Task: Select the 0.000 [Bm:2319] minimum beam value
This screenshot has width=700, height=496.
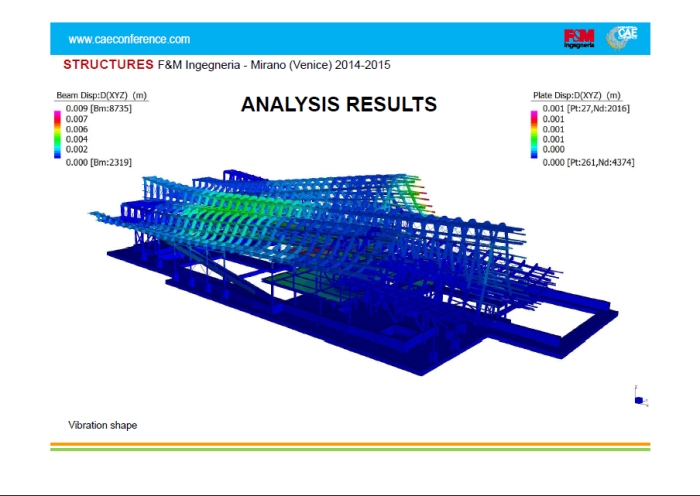Action: [x=99, y=161]
